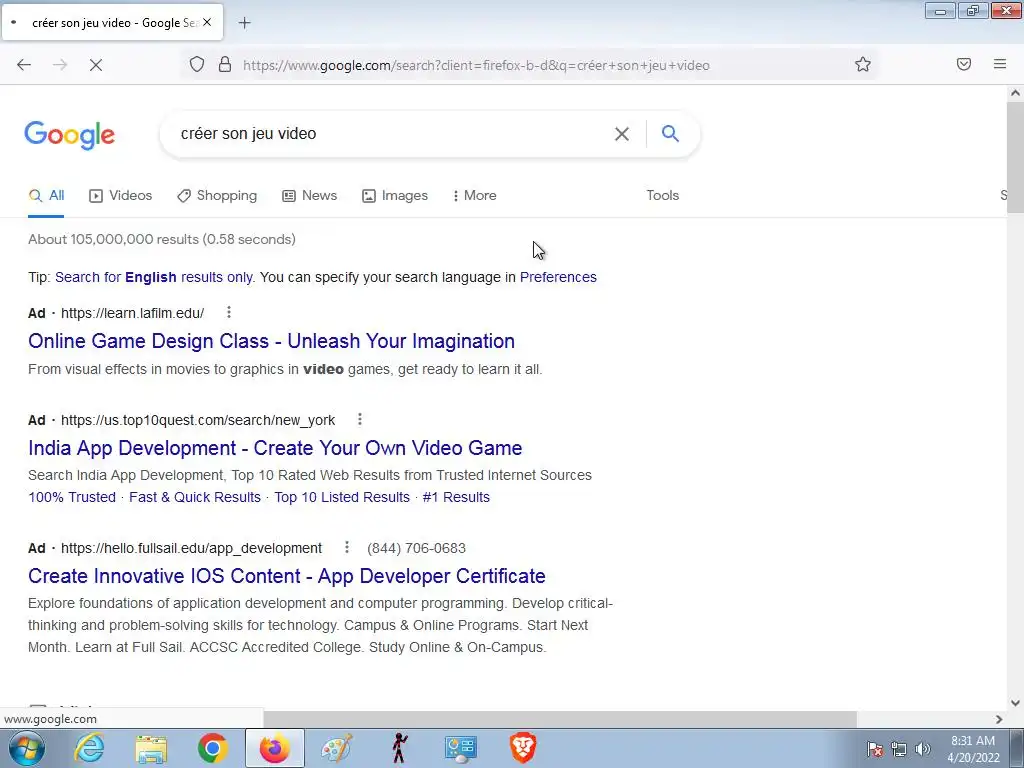
Task: Click the 'Fast & Quick Results' sitelink
Action: click(195, 497)
